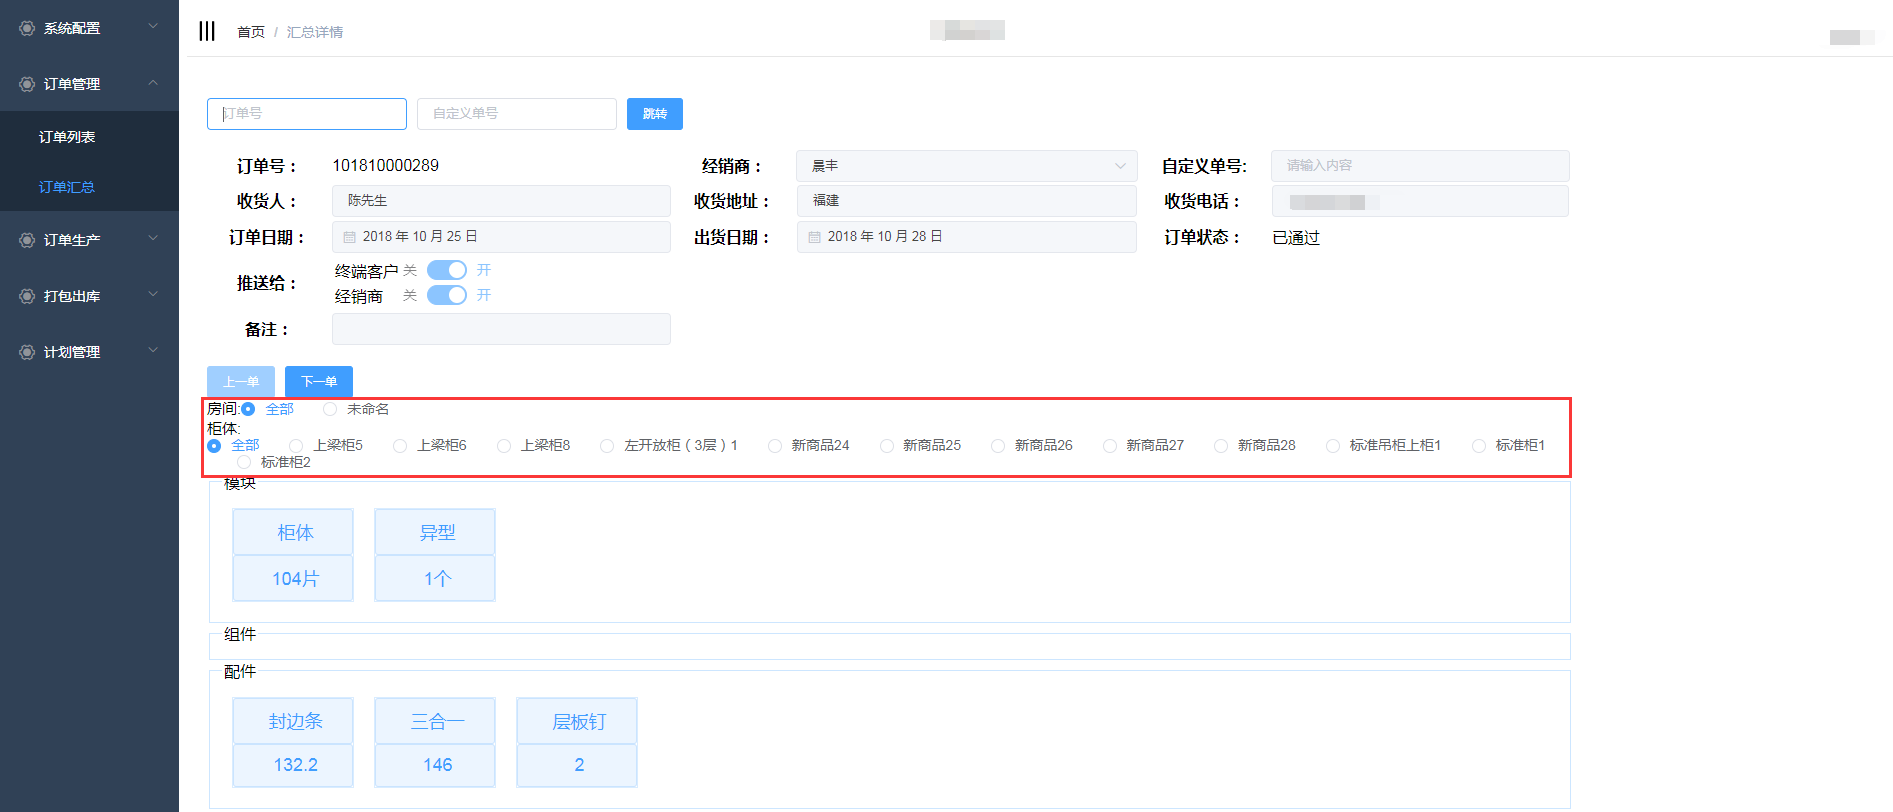
Task: Open the 经销商 dropdown showing 晨丰
Action: point(965,166)
